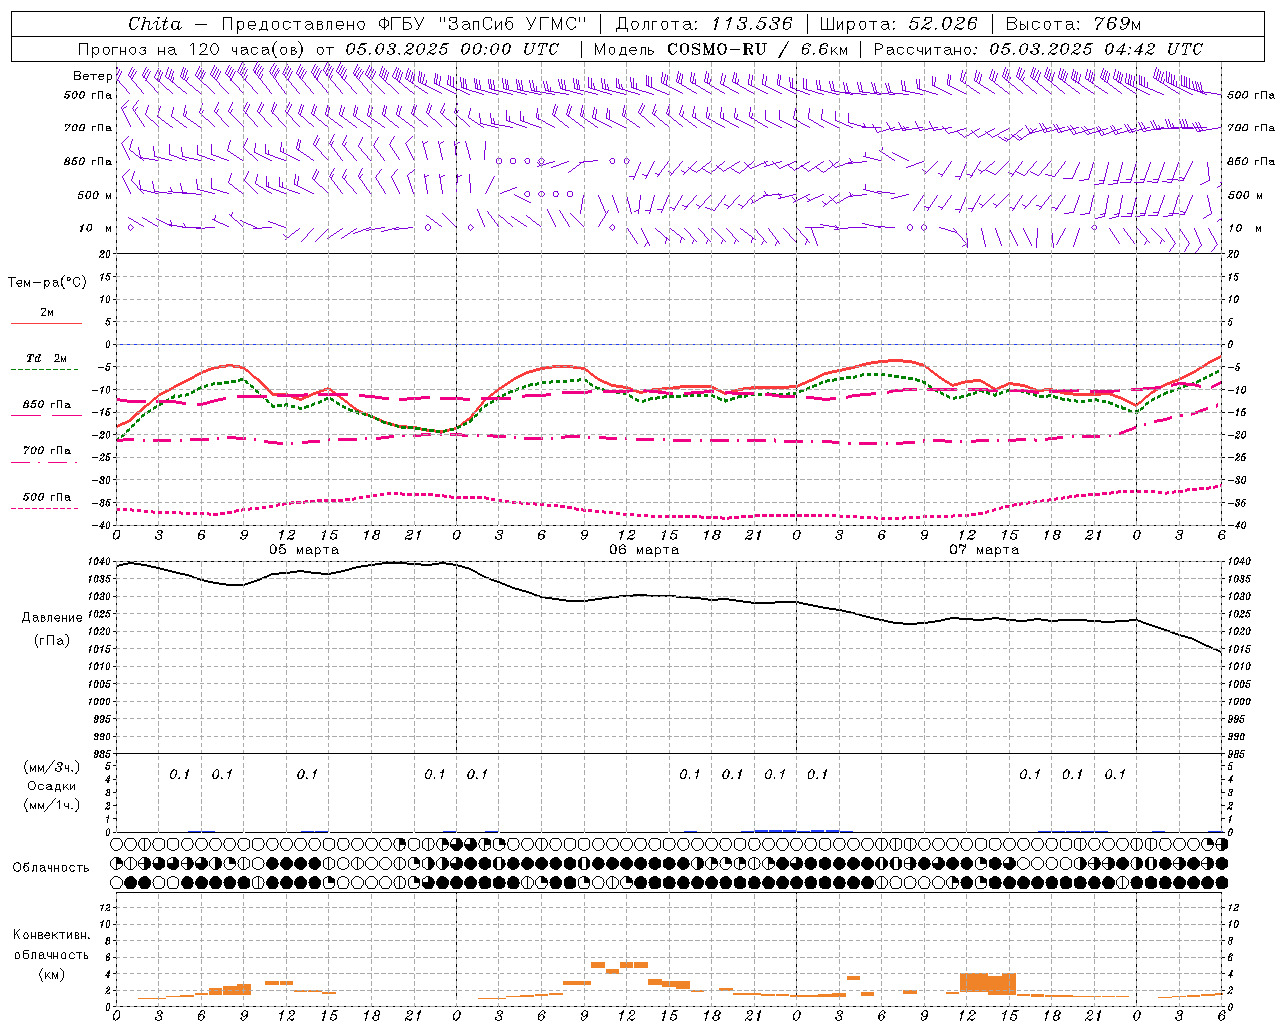Click "Рассчитано: 05.03.2025 04:42 UTC" timestamp
1280x1024 pixels.
click(1038, 49)
